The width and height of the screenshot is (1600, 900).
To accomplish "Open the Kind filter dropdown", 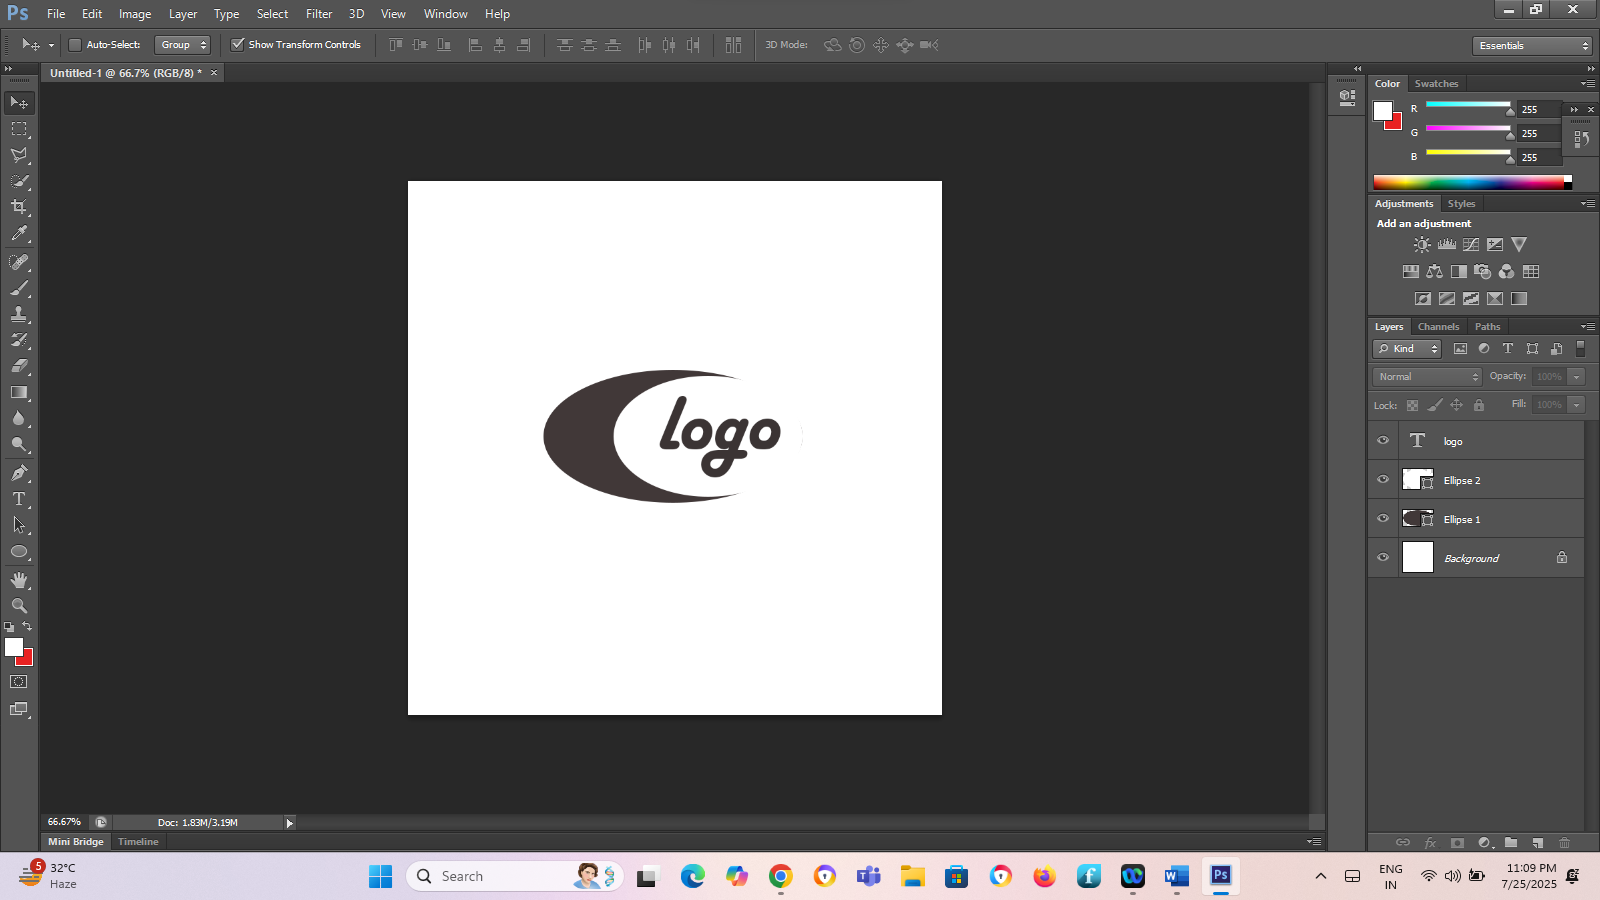I will 1407,348.
